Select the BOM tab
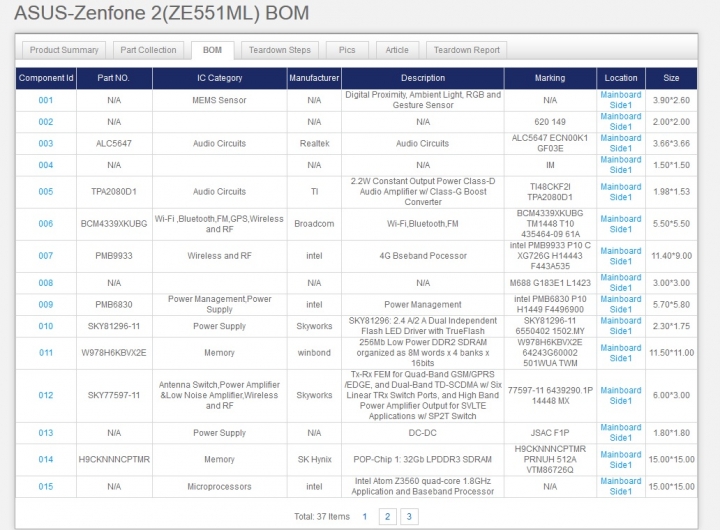Screen dimensions: 720x530 pyautogui.click(x=212, y=50)
